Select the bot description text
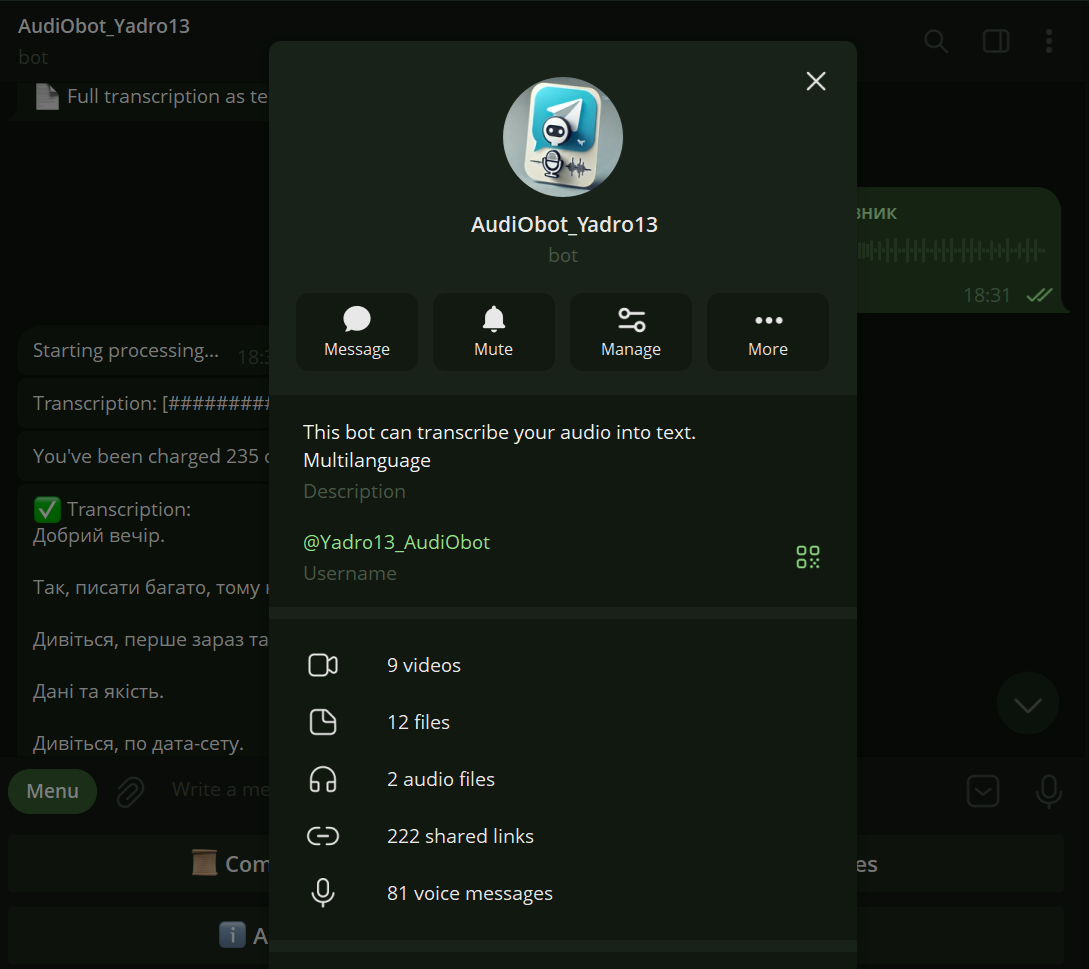Viewport: 1089px width, 969px height. click(x=499, y=446)
